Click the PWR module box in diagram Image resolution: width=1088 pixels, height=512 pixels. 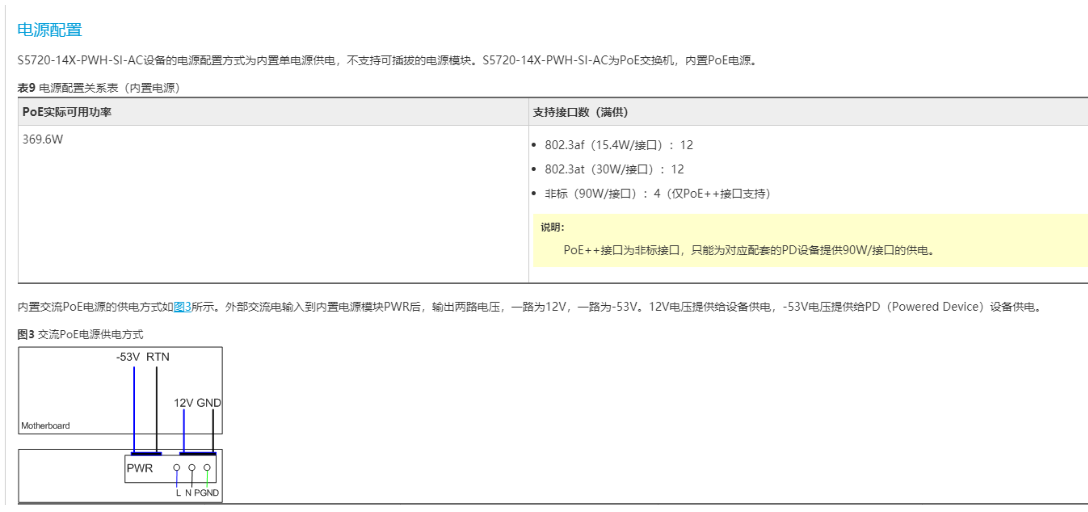[x=171, y=469]
